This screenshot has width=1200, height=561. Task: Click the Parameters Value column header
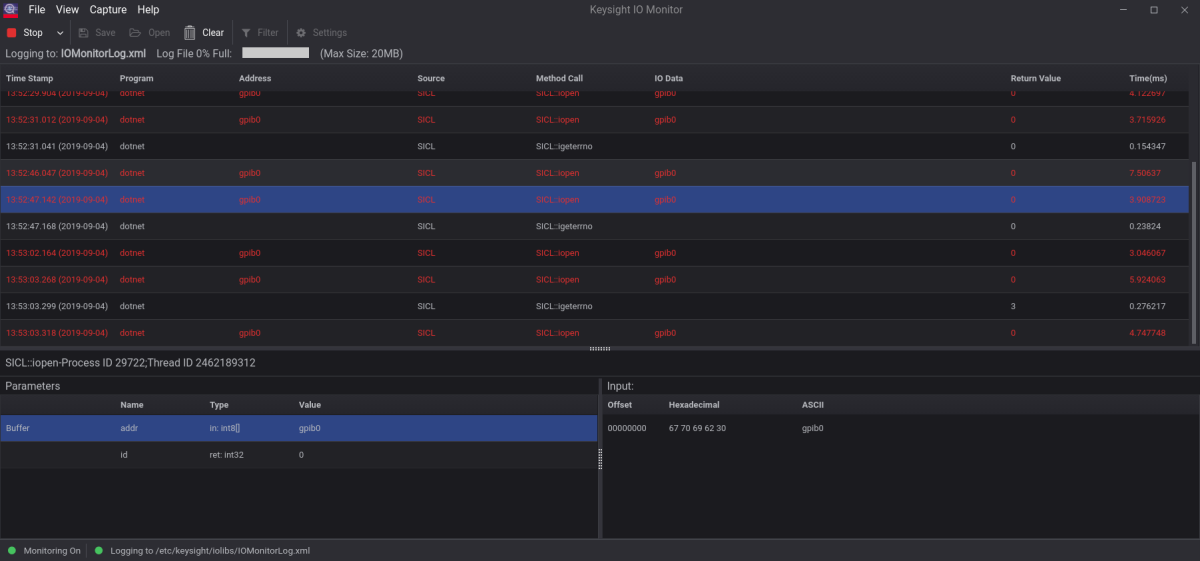click(310, 405)
